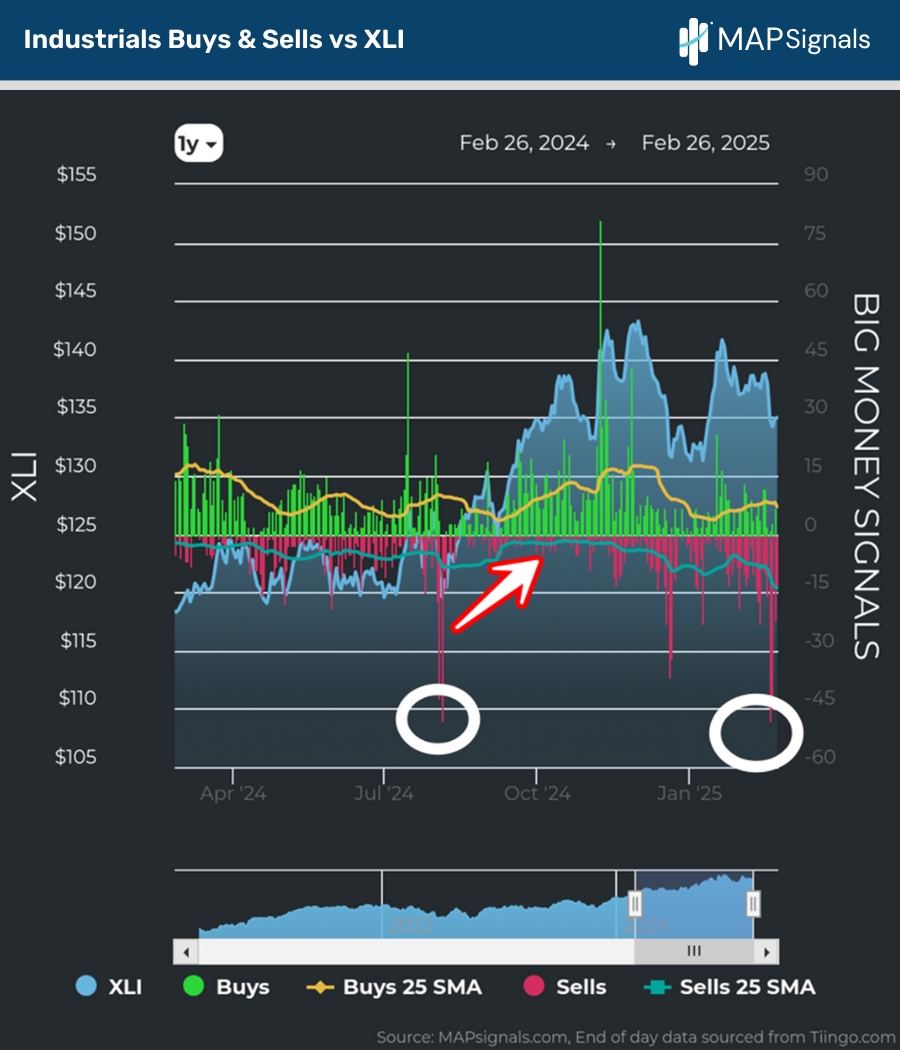Screen dimensions: 900x1050
Task: Click the $140 price axis label
Action: (x=75, y=350)
